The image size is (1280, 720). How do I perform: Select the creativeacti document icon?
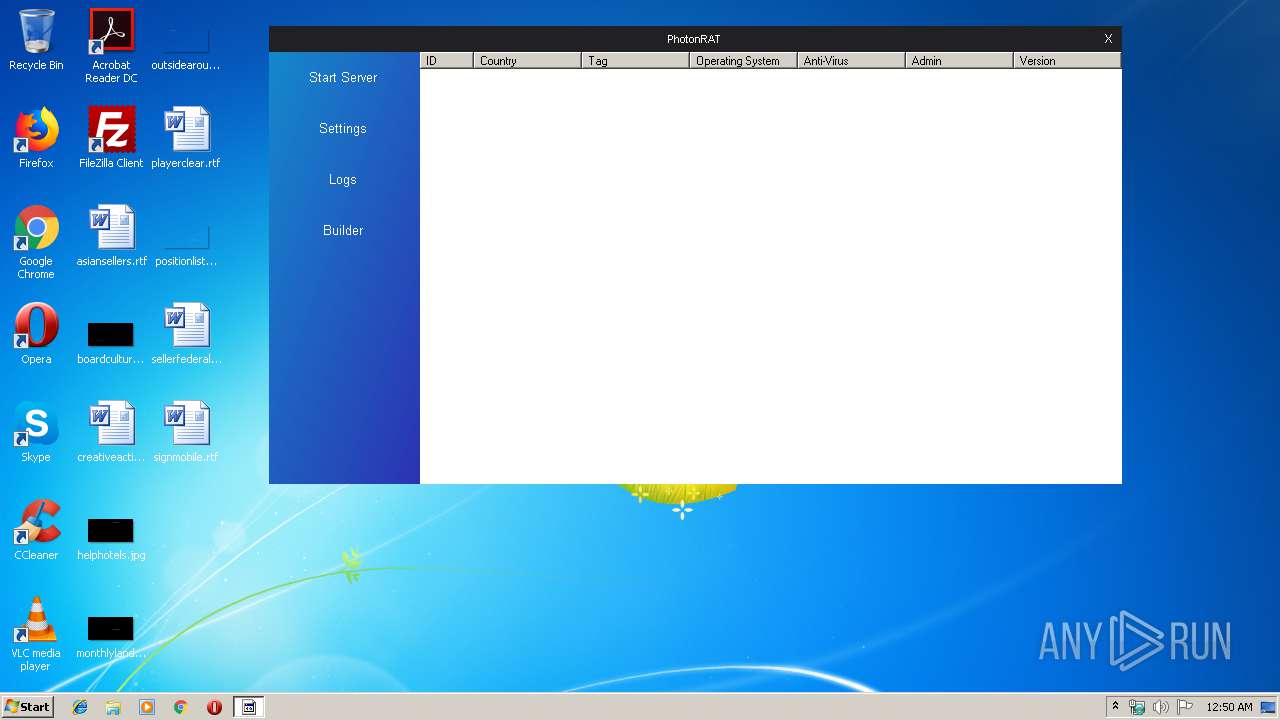coord(111,432)
